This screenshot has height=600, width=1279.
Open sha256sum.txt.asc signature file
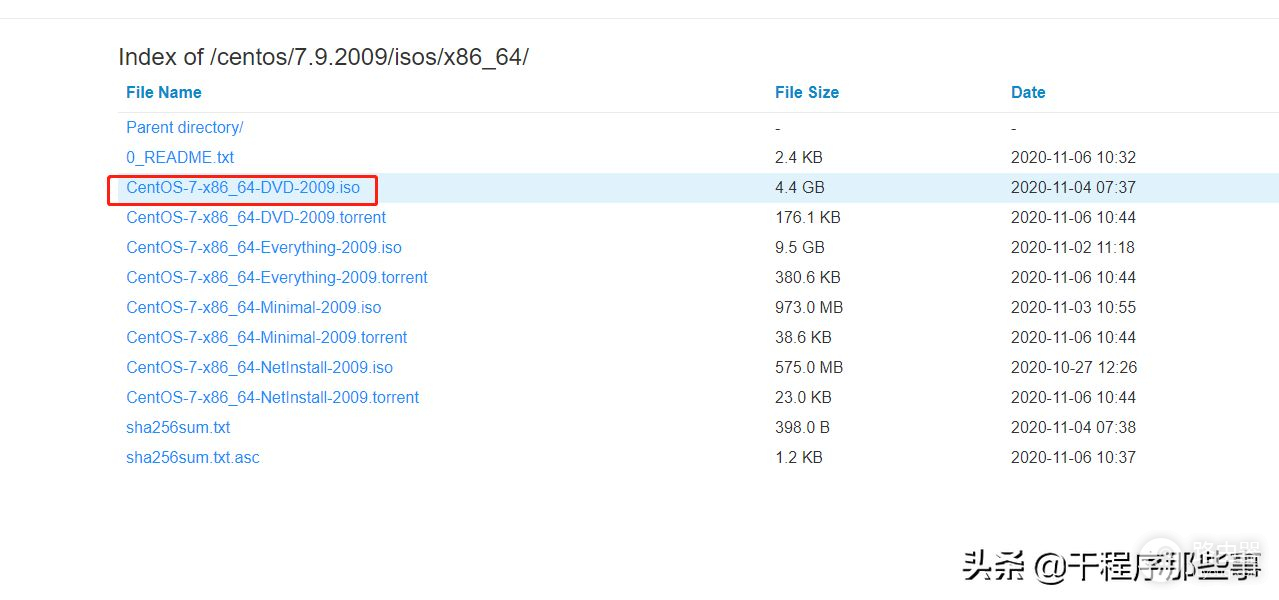[x=193, y=457]
